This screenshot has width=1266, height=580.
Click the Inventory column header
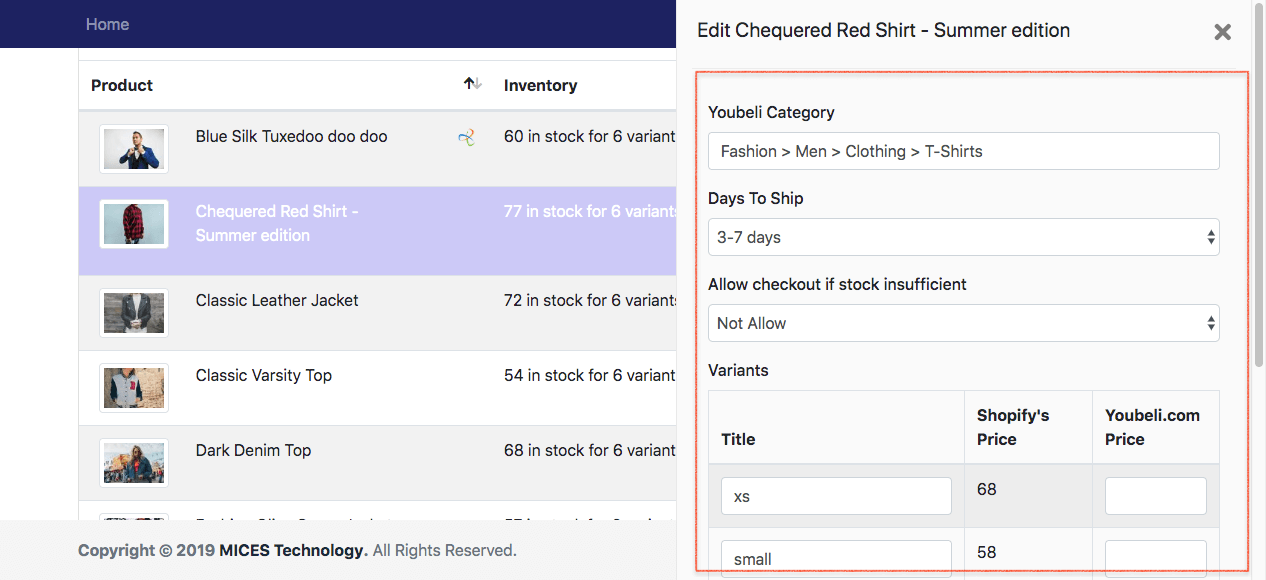pyautogui.click(x=540, y=86)
